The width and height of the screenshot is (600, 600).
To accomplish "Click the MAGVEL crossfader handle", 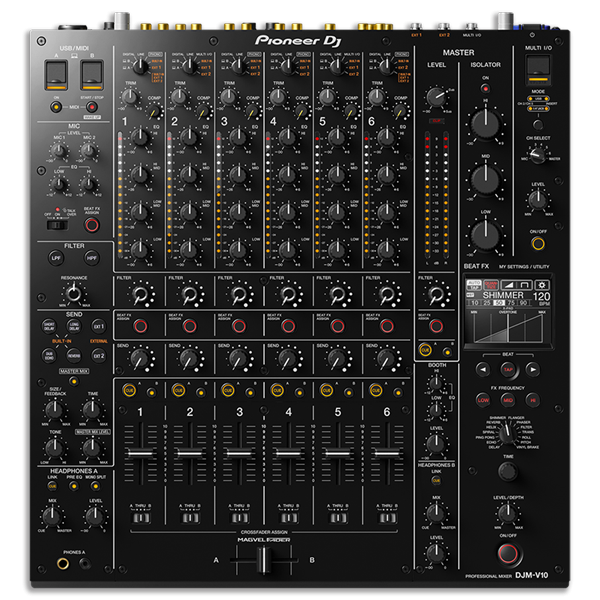I will pos(264,559).
